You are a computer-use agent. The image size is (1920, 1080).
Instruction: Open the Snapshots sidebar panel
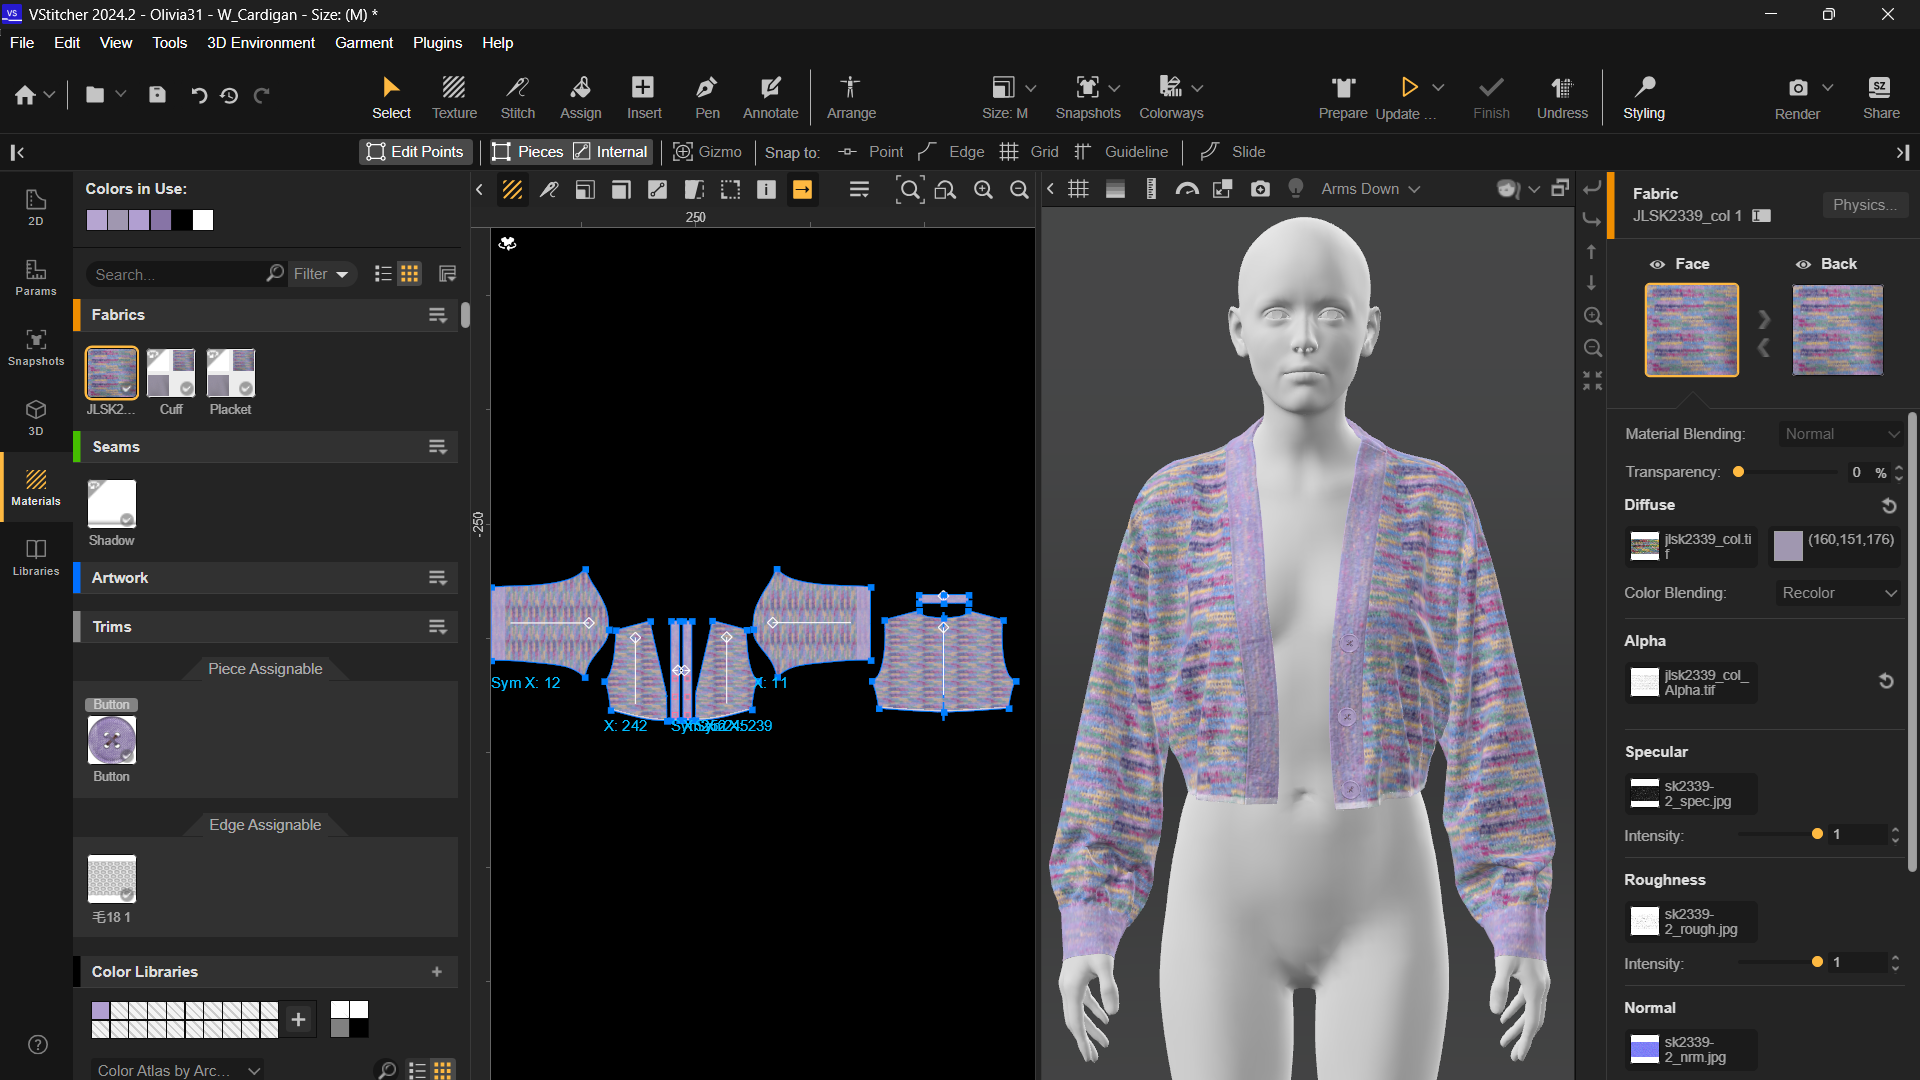click(36, 347)
